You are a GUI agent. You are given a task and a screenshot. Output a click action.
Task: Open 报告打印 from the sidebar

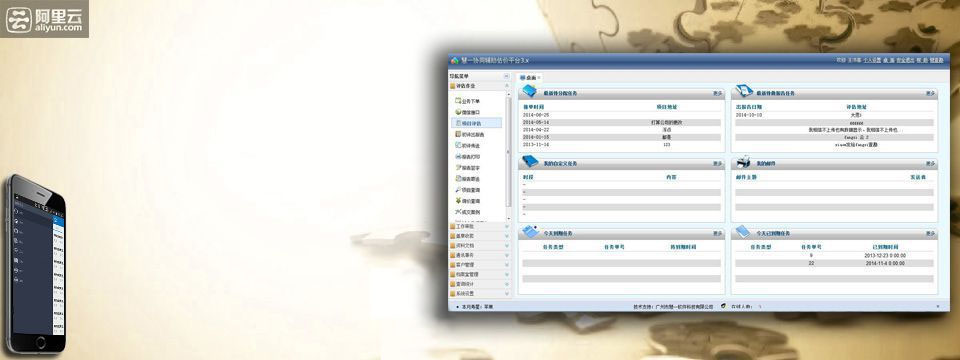(x=467, y=157)
